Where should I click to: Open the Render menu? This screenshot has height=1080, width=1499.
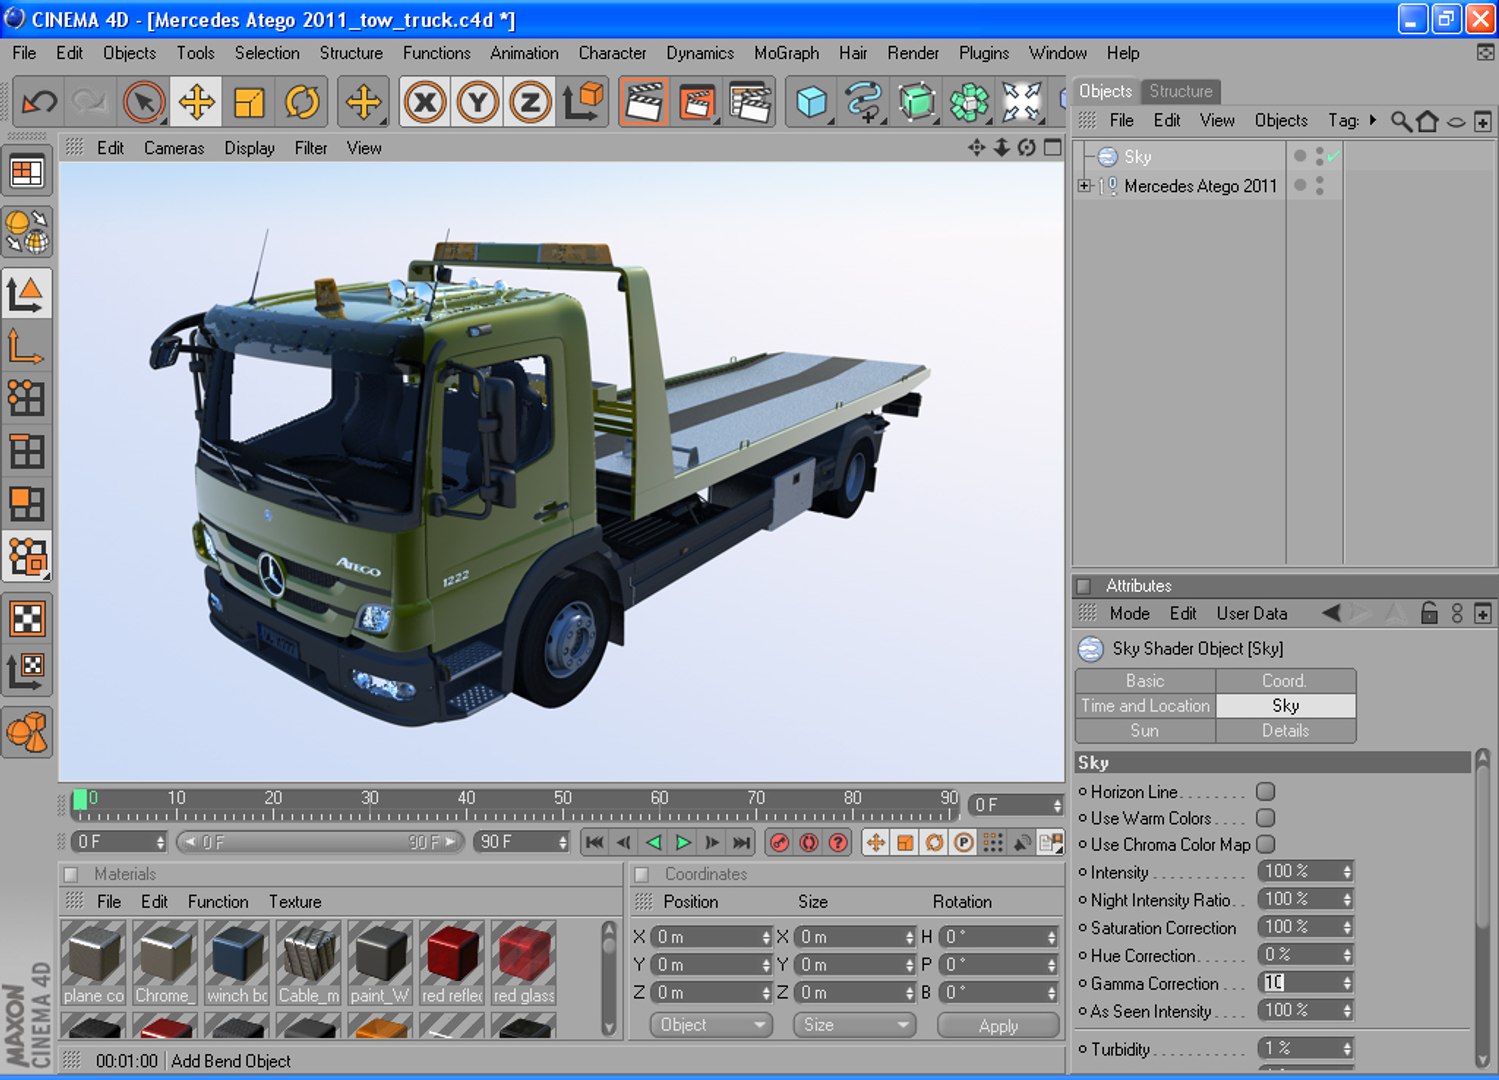pos(913,53)
